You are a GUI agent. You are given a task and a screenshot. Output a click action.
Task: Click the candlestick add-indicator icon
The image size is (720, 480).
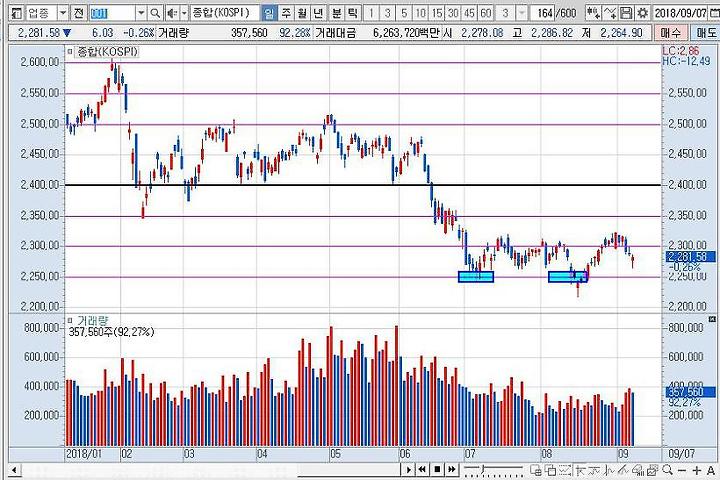point(593,13)
